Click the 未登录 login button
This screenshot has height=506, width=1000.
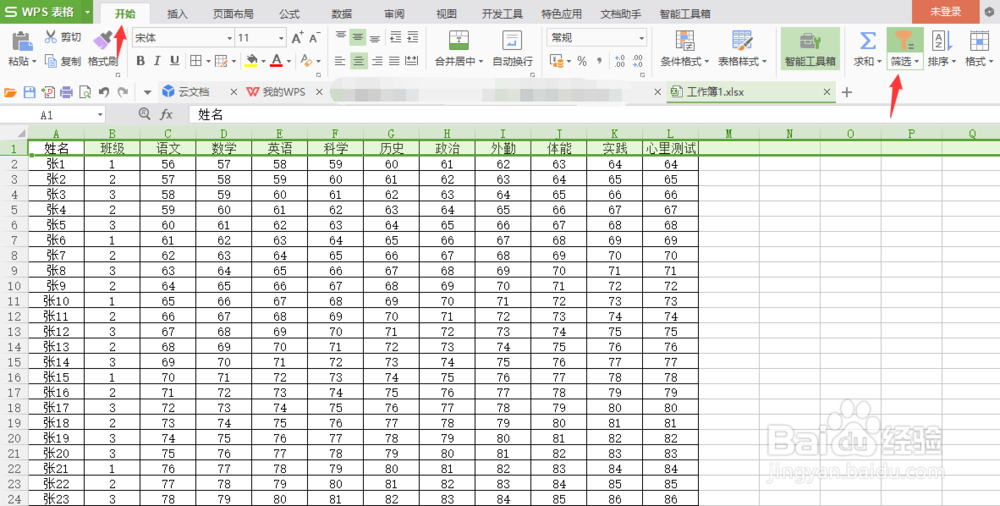pyautogui.click(x=945, y=11)
